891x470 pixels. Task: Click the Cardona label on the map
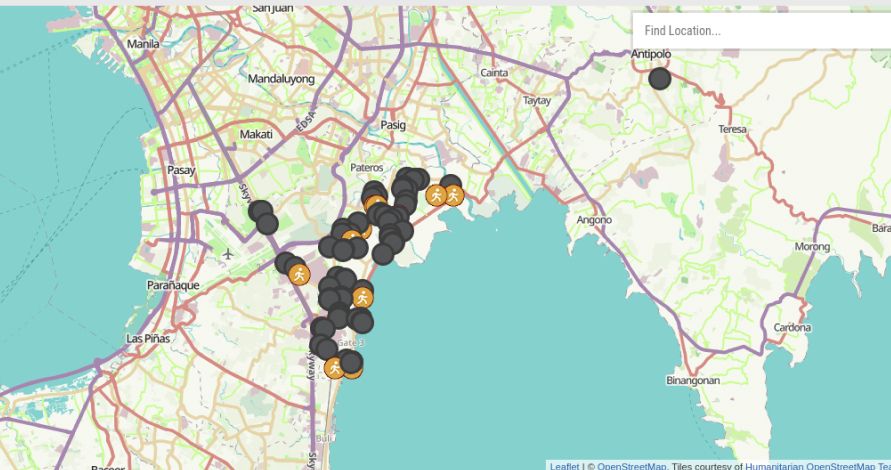click(792, 328)
